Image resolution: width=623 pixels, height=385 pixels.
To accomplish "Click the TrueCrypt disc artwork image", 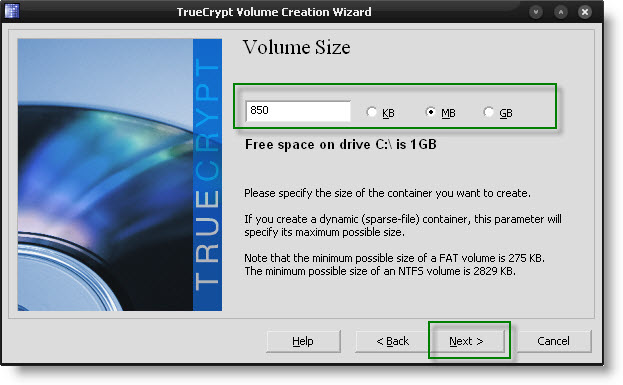I will click(x=105, y=175).
